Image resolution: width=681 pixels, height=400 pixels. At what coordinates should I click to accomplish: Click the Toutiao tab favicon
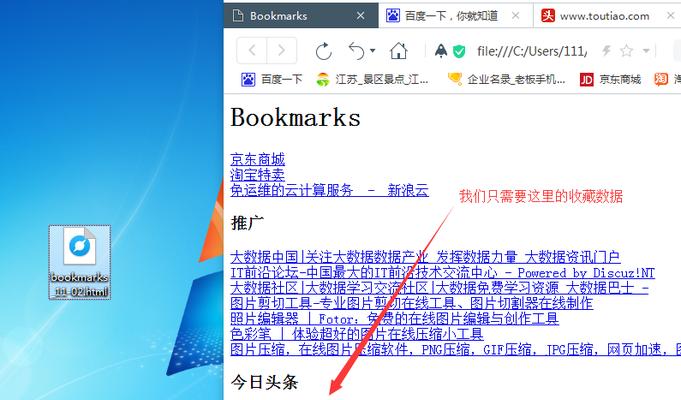point(548,16)
